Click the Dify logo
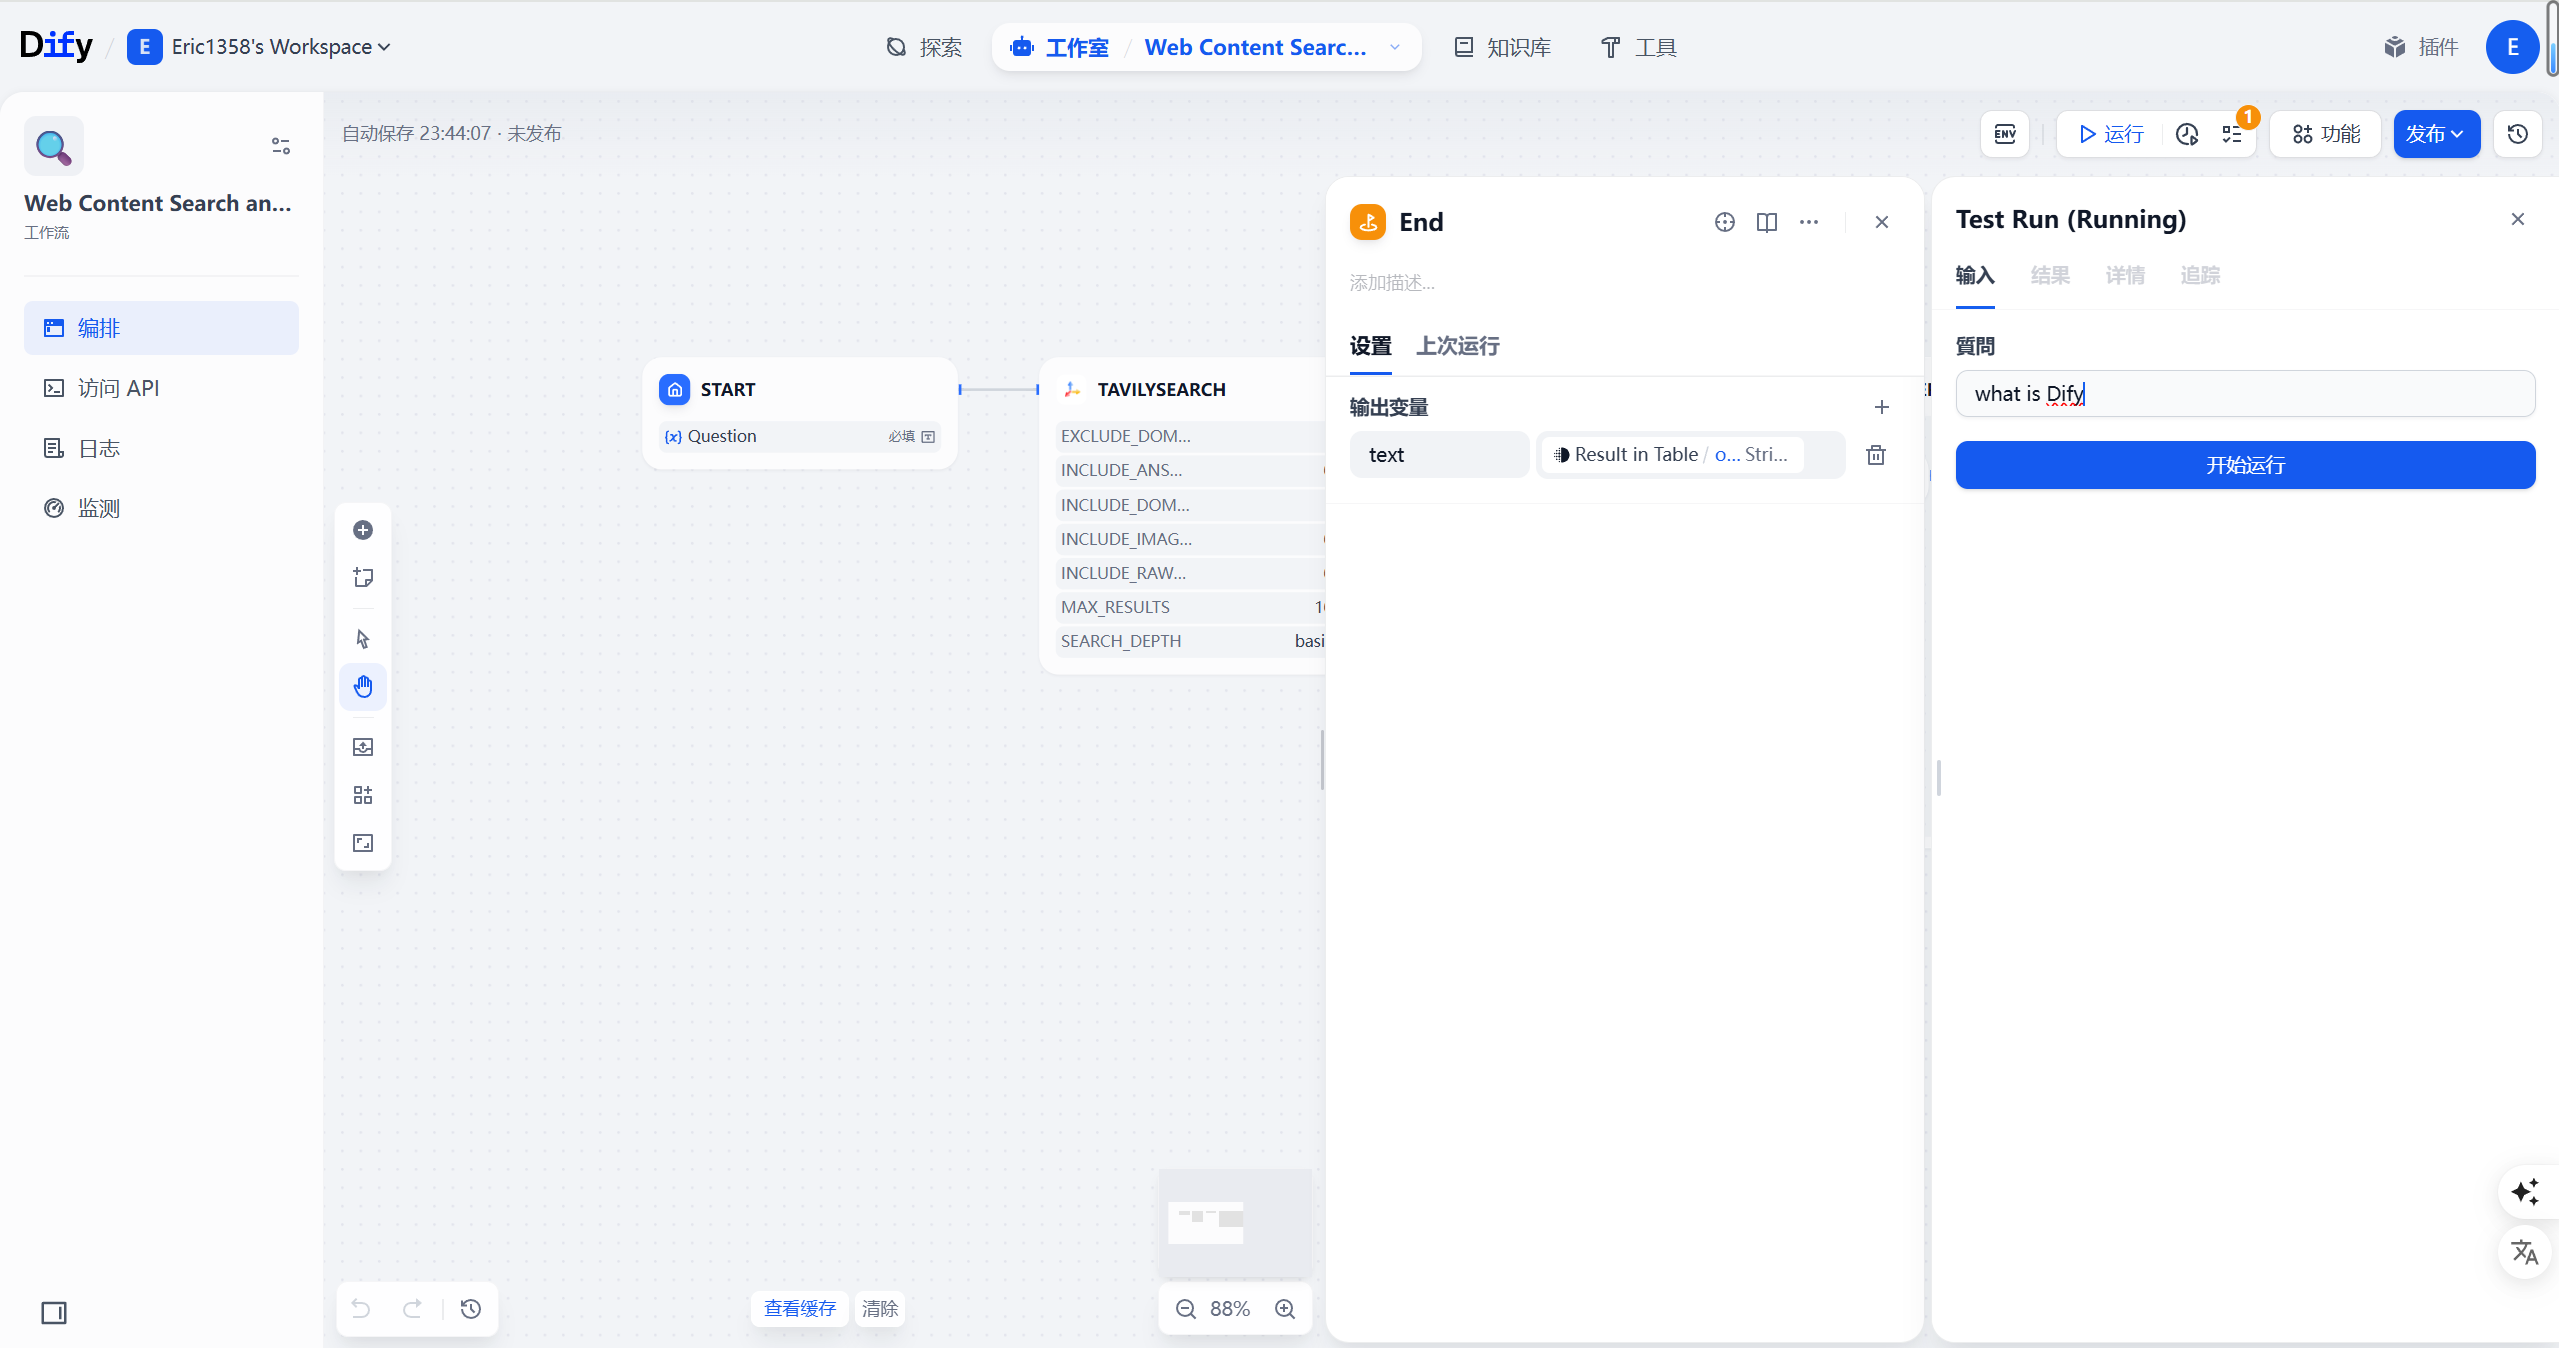 point(56,46)
